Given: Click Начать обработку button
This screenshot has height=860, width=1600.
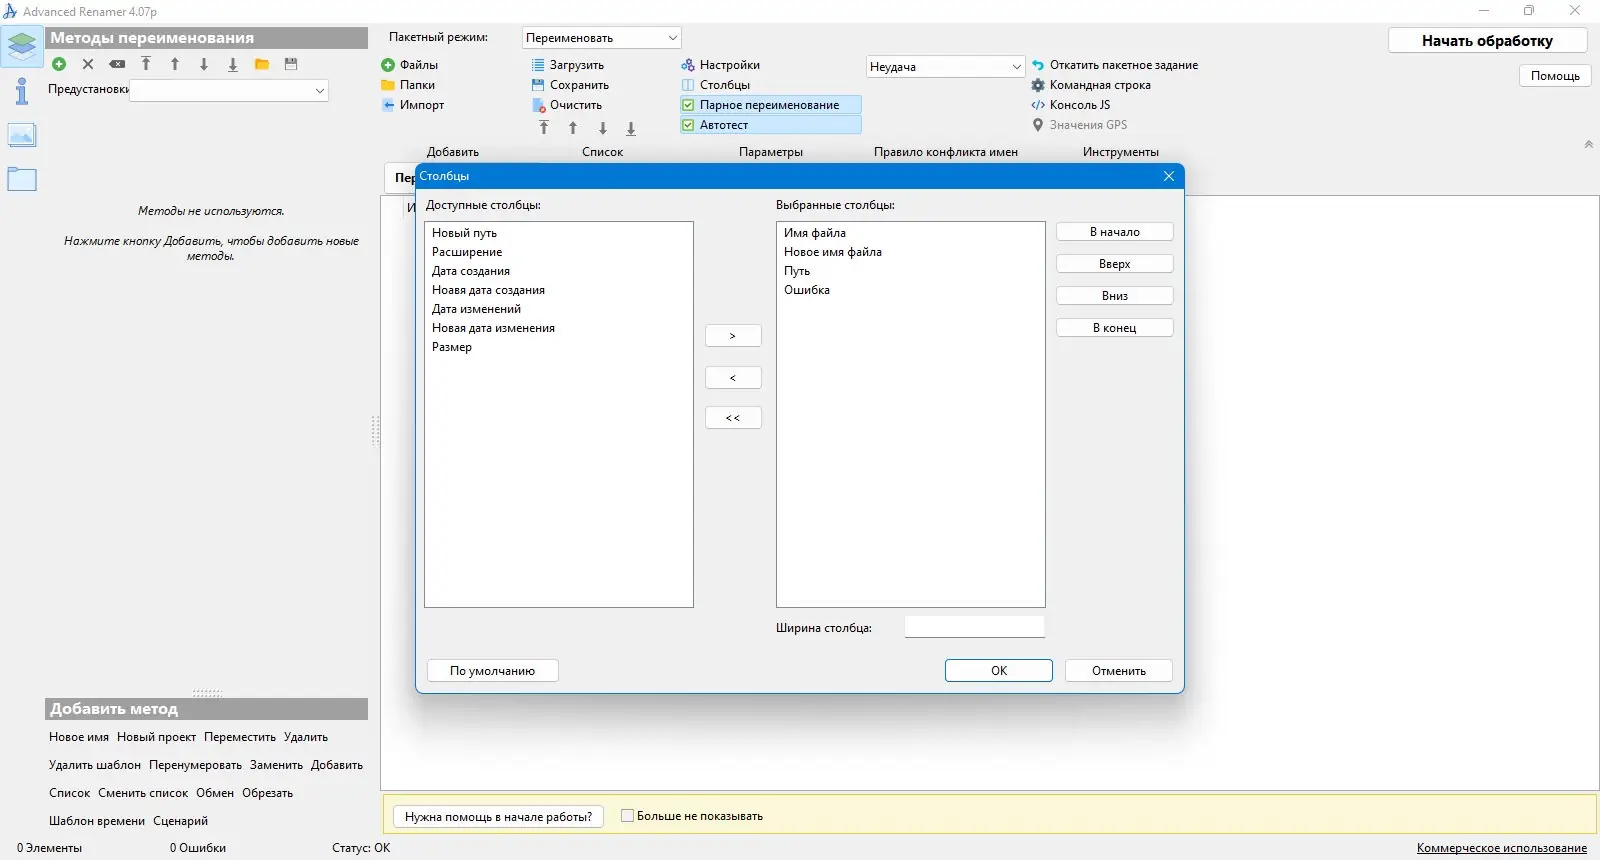Looking at the screenshot, I should coord(1487,41).
